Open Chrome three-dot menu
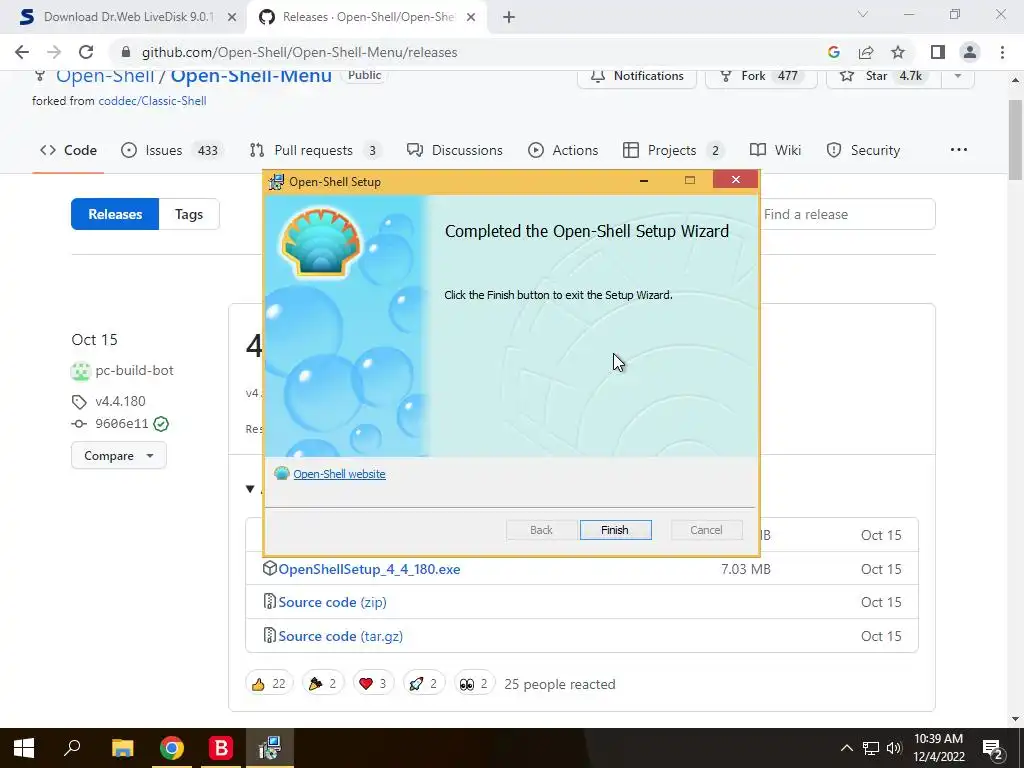Image resolution: width=1024 pixels, height=768 pixels. pyautogui.click(x=1002, y=52)
